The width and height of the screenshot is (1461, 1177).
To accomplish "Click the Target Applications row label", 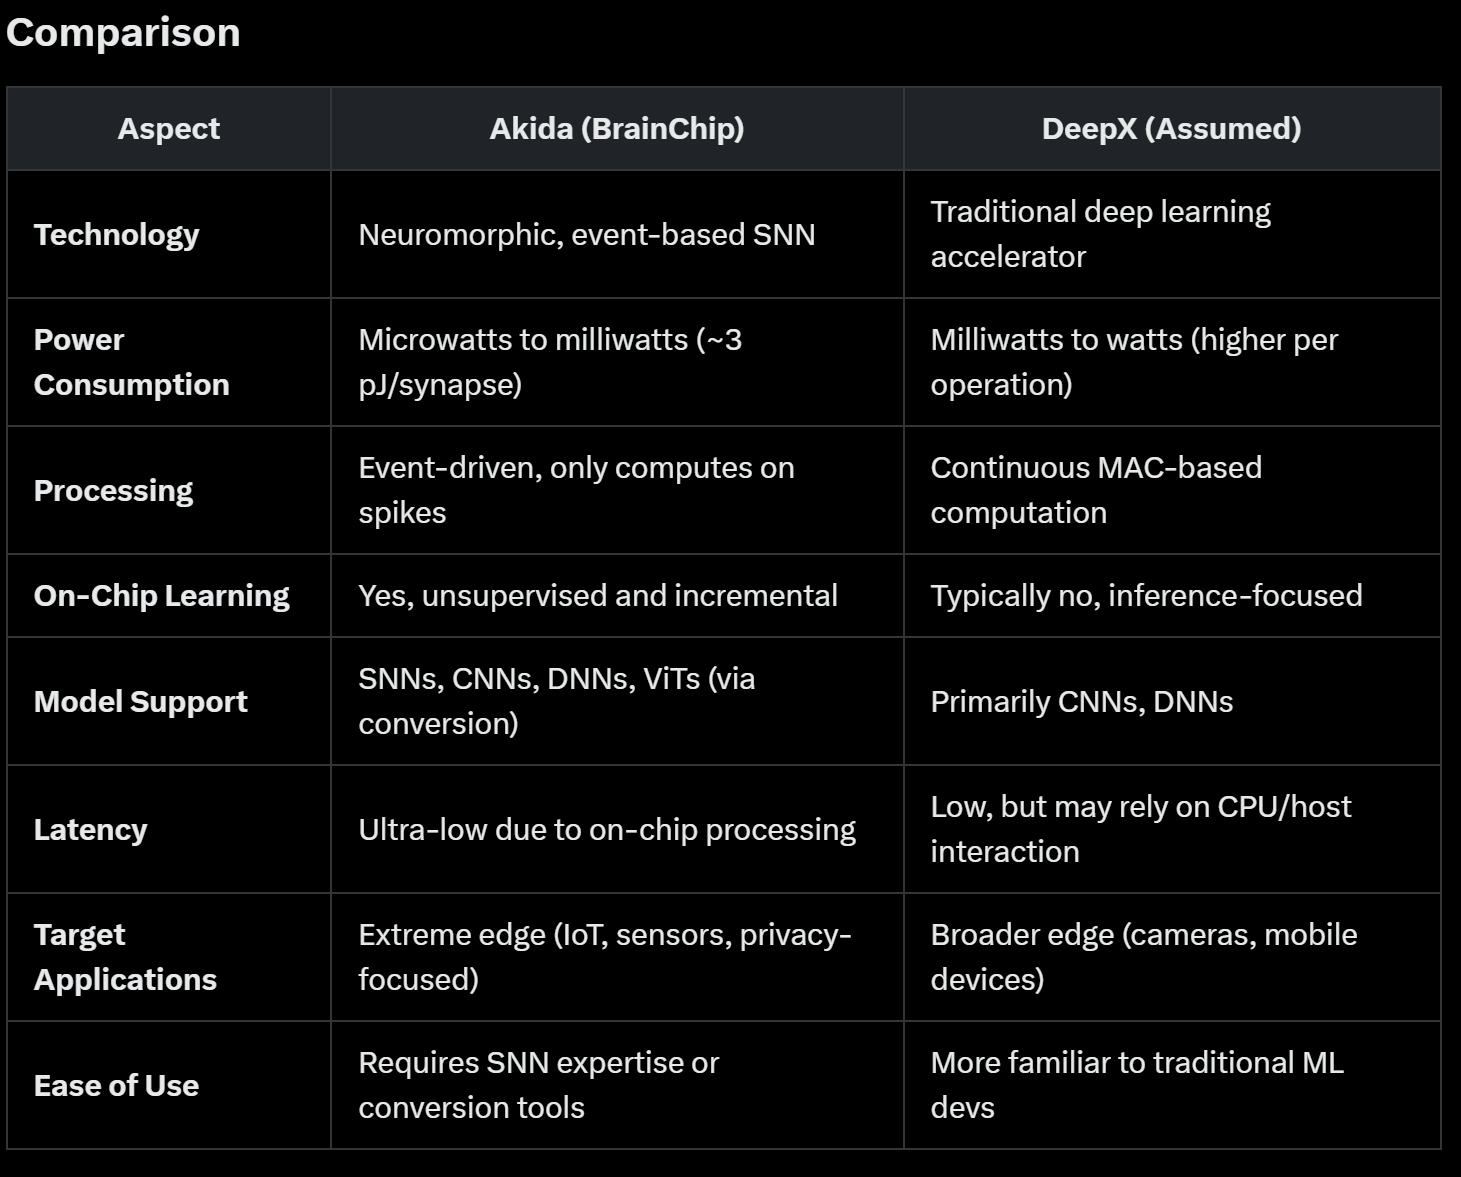I will 125,957.
